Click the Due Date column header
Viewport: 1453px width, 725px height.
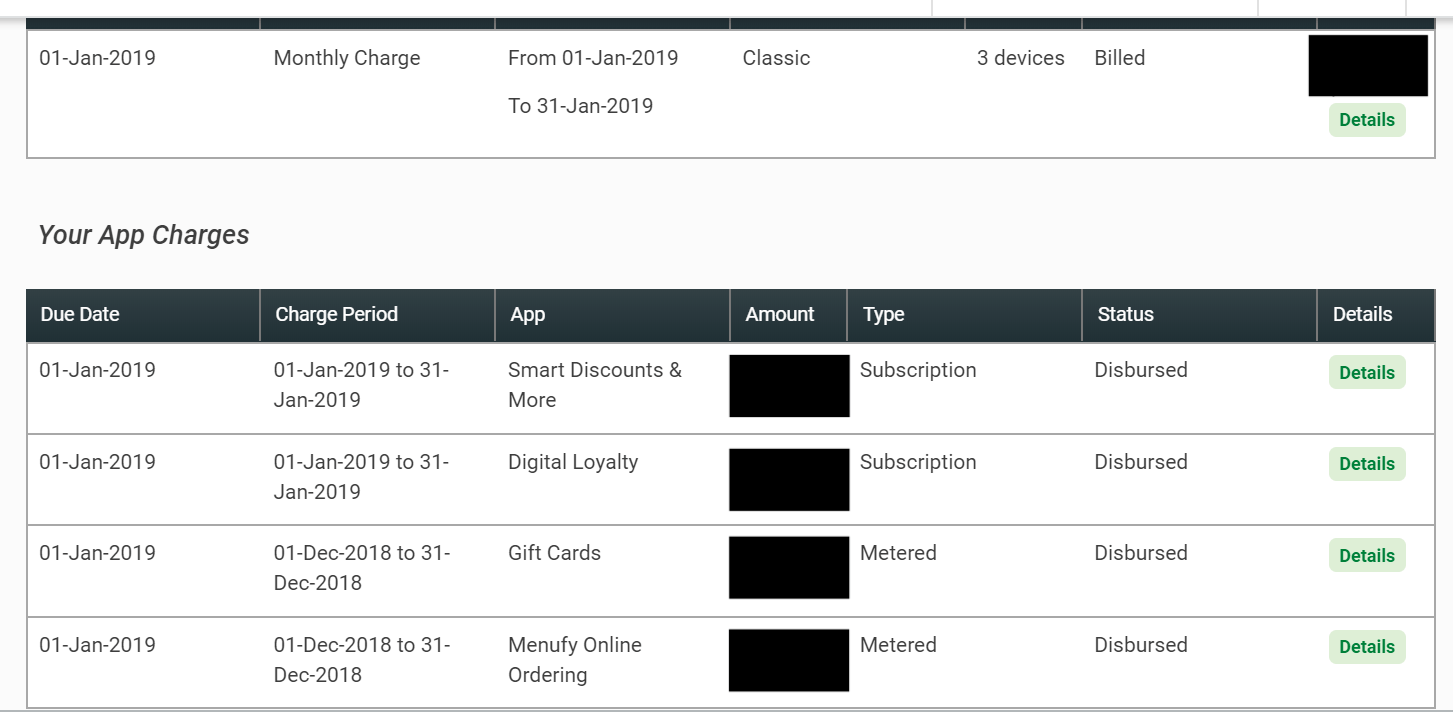tap(80, 314)
